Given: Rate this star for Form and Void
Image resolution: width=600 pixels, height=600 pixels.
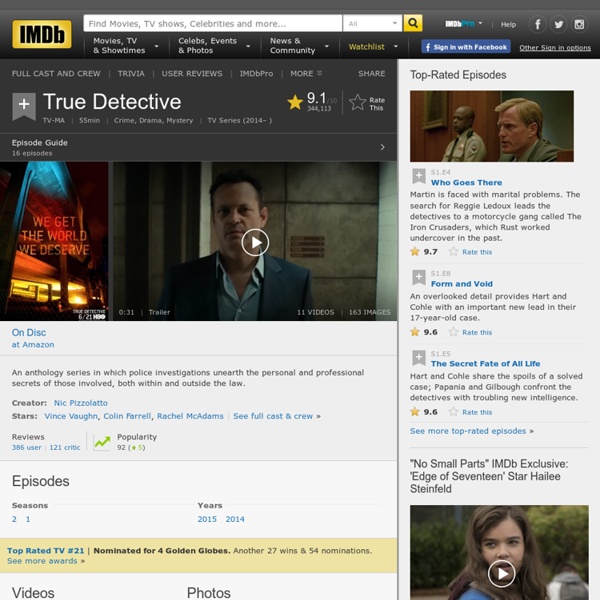Looking at the screenshot, I should pyautogui.click(x=453, y=332).
